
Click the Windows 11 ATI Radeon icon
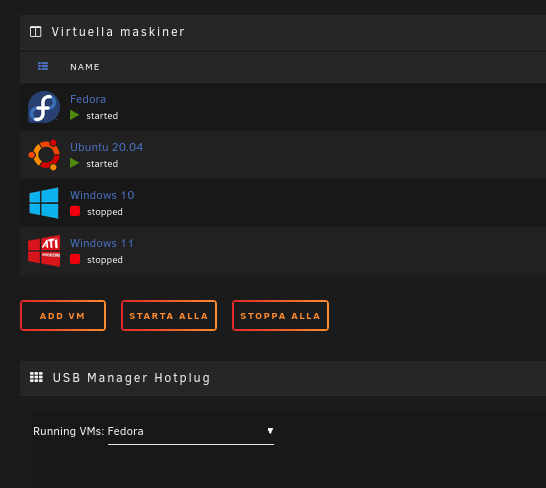tap(44, 251)
